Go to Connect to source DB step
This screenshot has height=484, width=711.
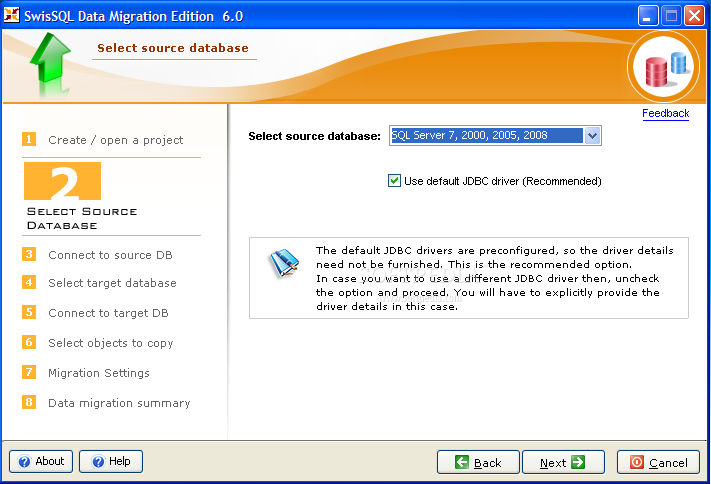pyautogui.click(x=110, y=255)
